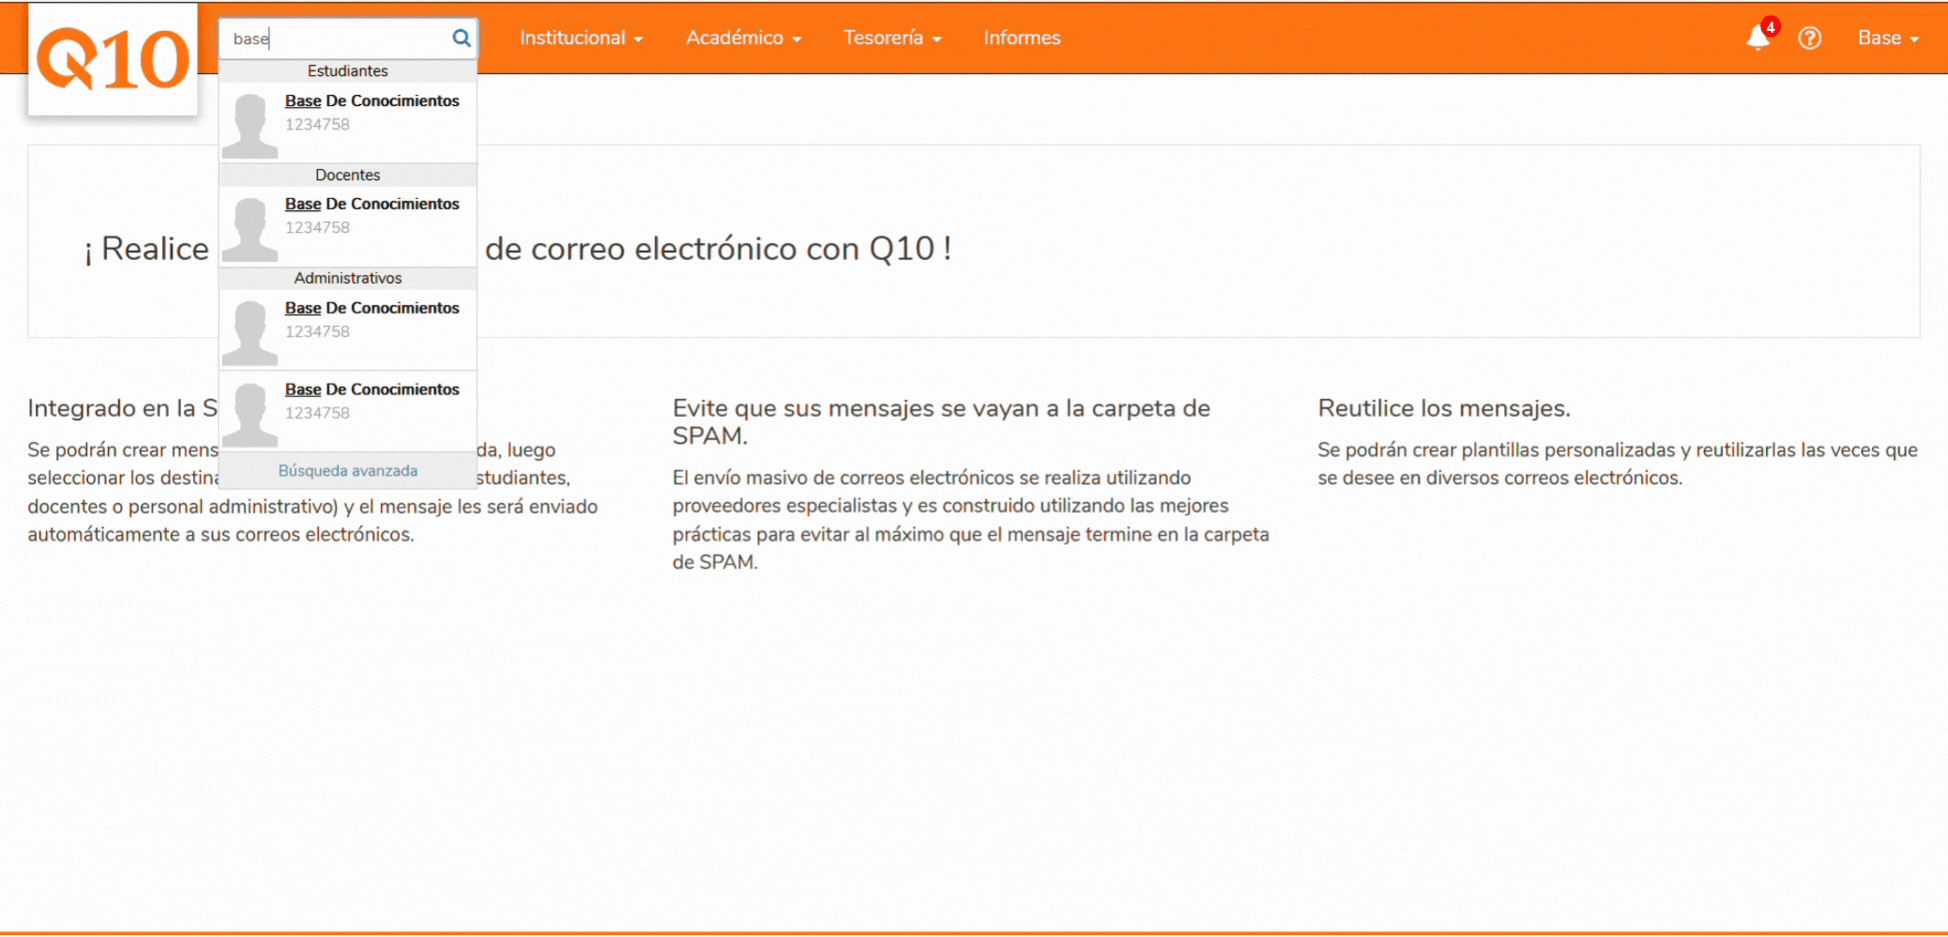Click the heading about the SPAM folder

[941, 422]
